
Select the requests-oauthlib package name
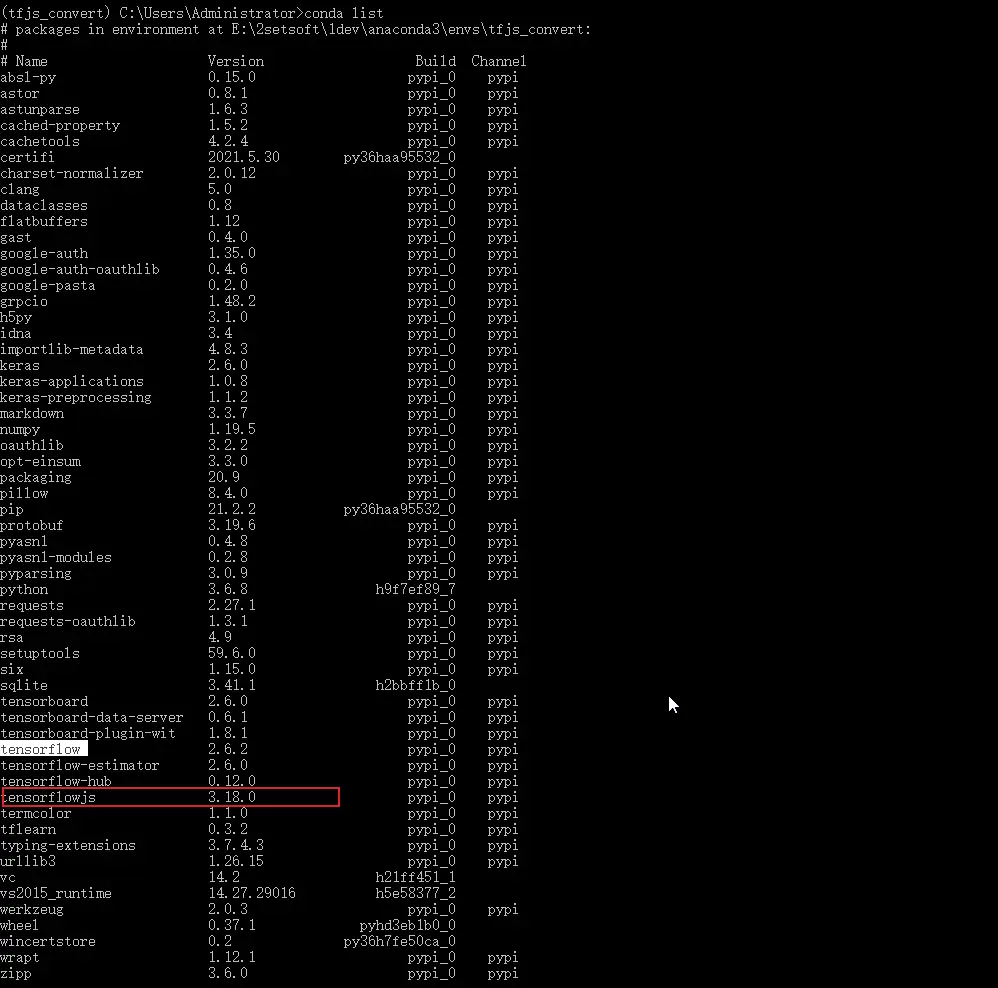pos(68,621)
